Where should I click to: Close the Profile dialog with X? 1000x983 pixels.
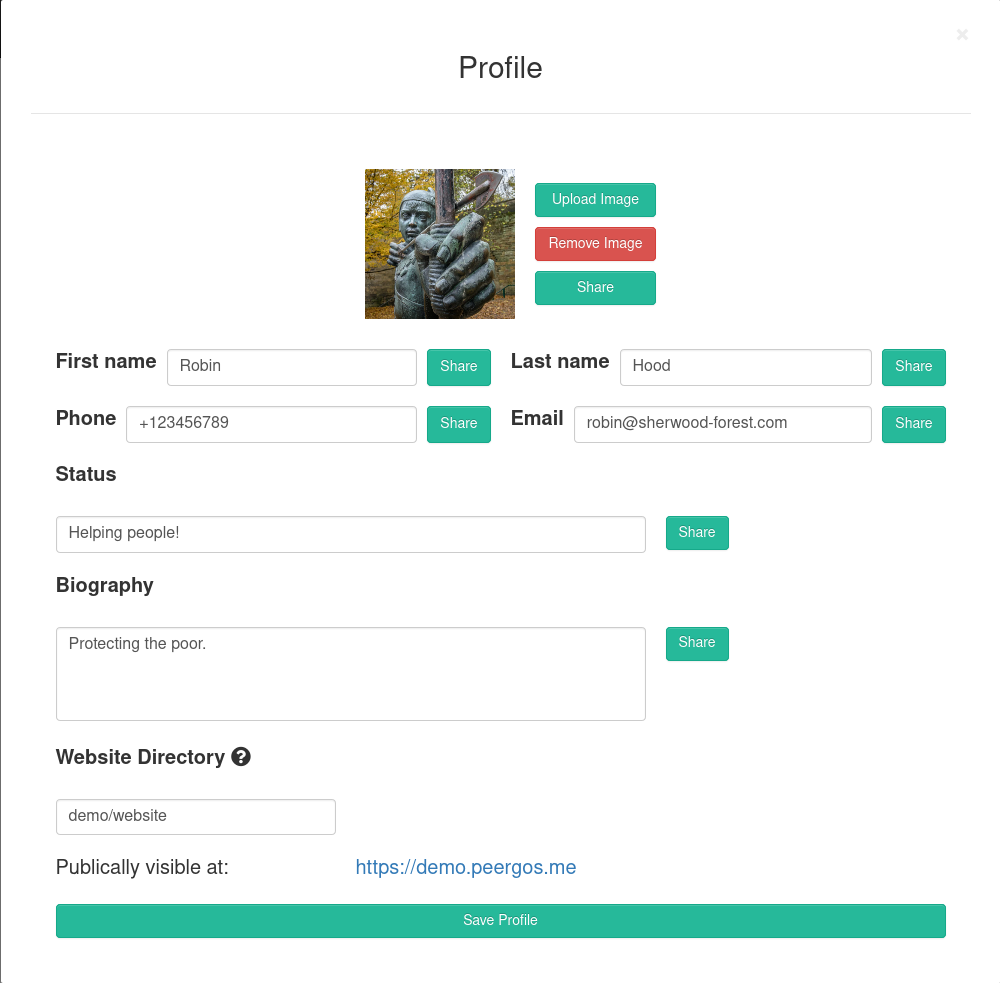tap(962, 34)
